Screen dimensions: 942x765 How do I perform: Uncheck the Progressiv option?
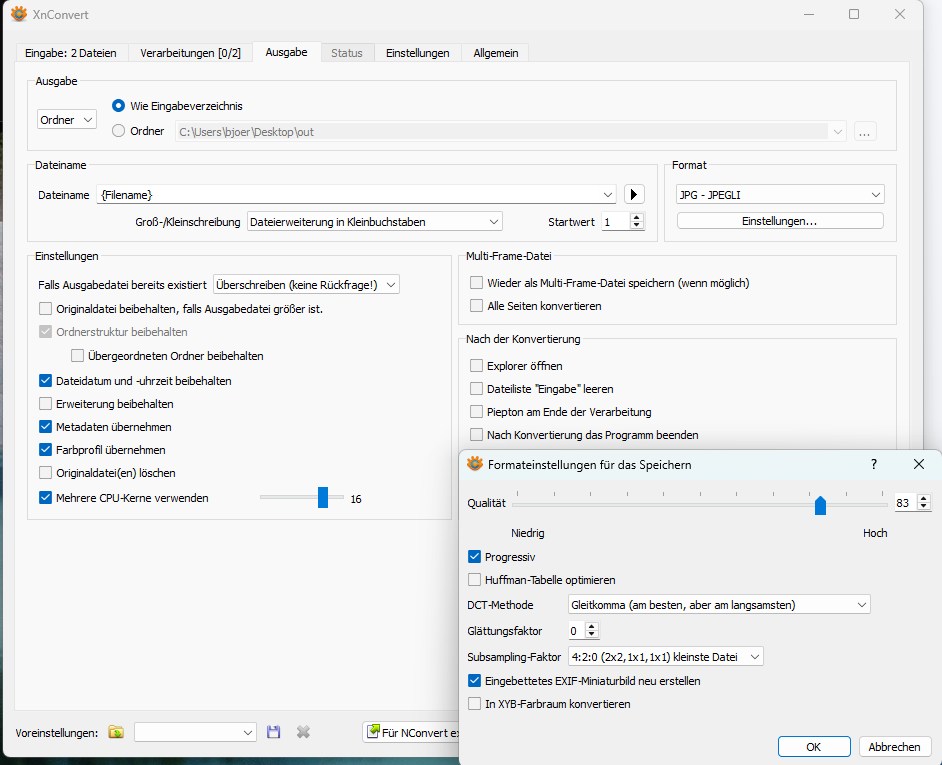pos(474,556)
